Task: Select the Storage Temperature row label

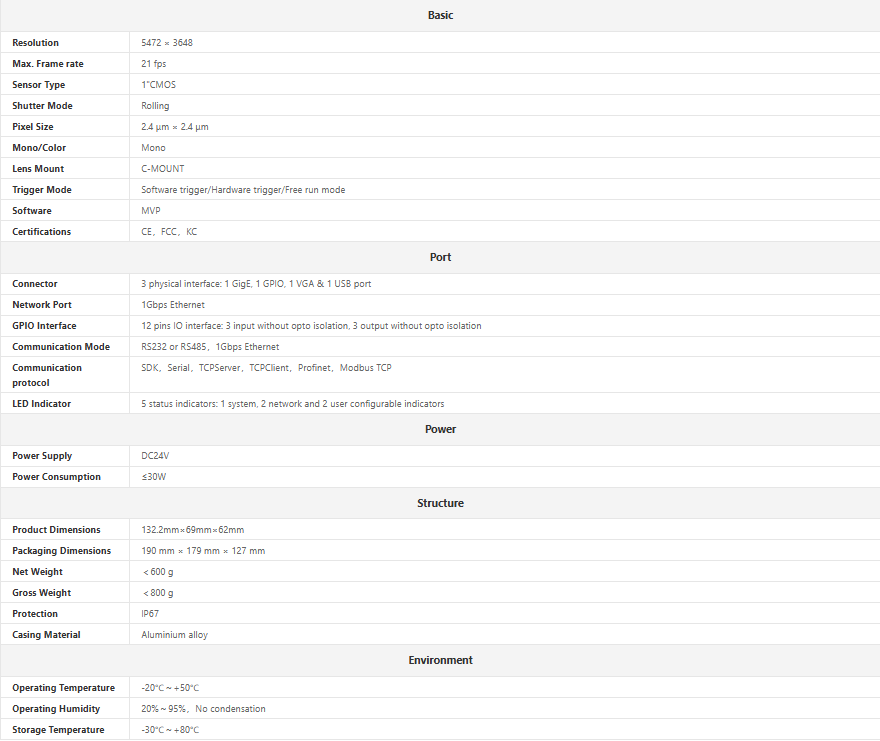Action: [58, 730]
